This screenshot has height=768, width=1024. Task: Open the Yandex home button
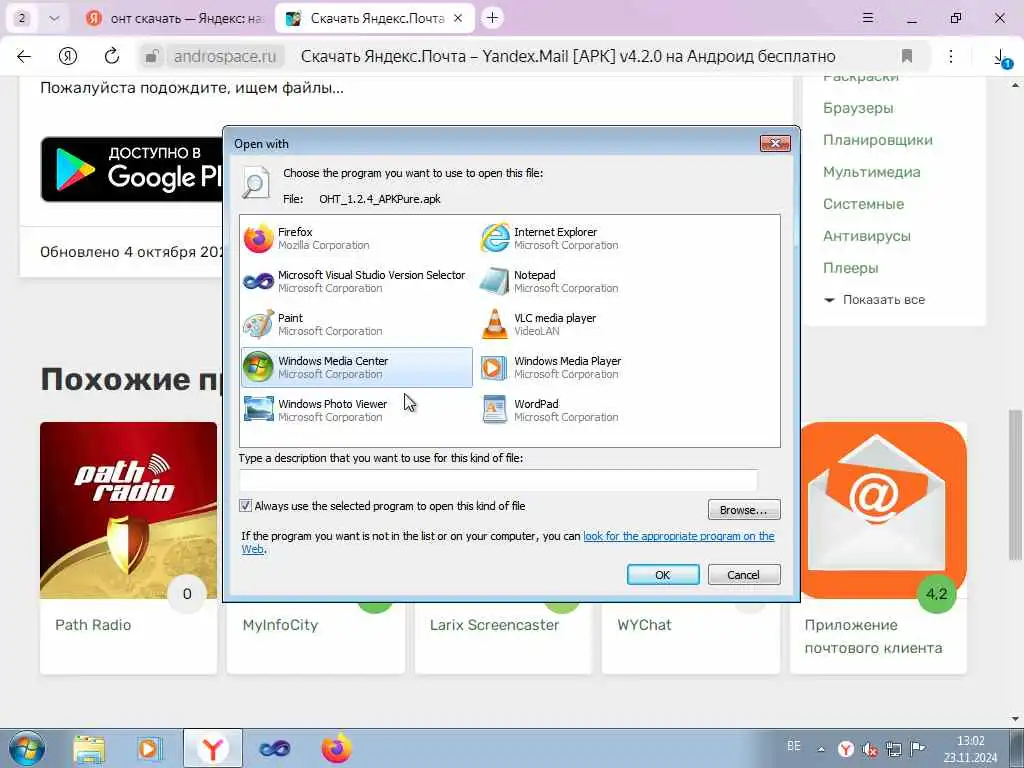tap(68, 56)
